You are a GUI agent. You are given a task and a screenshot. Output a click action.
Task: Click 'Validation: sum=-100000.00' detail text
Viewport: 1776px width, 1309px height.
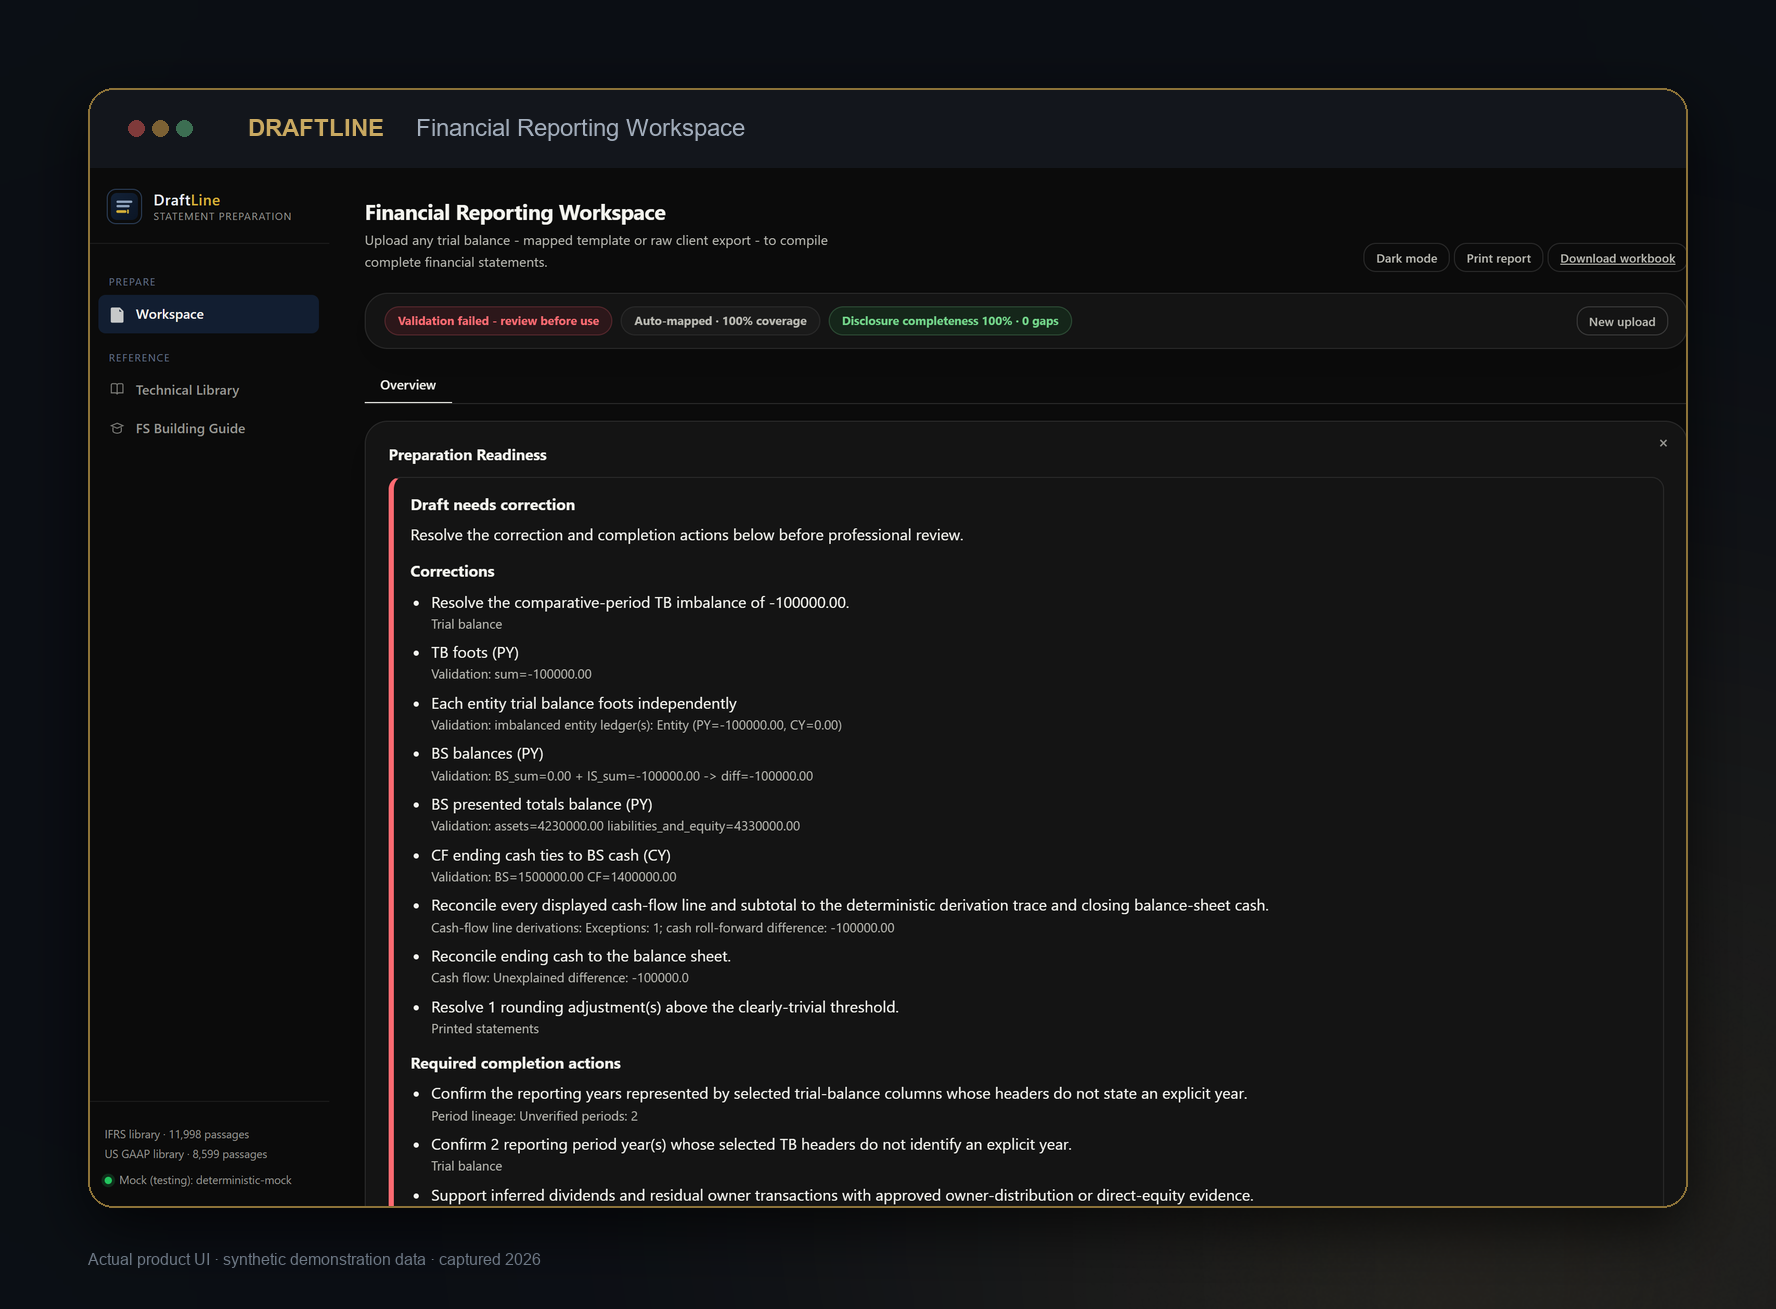point(511,674)
